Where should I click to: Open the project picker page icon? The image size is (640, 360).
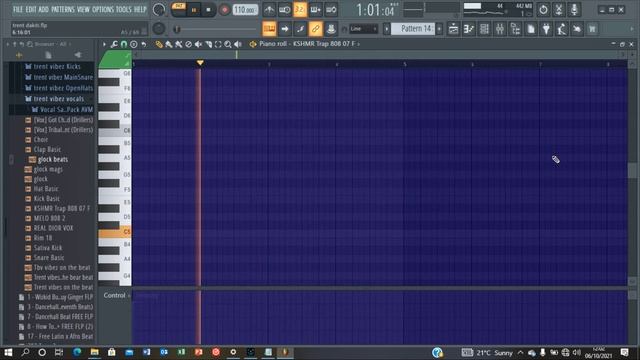click(531, 29)
